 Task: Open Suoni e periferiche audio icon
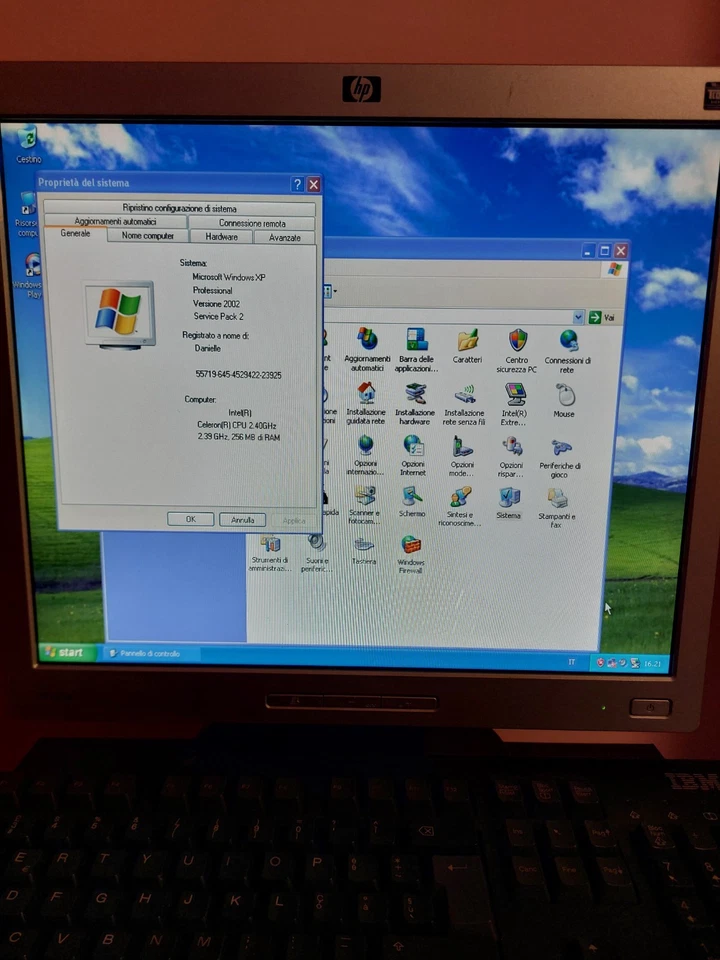pyautogui.click(x=317, y=553)
